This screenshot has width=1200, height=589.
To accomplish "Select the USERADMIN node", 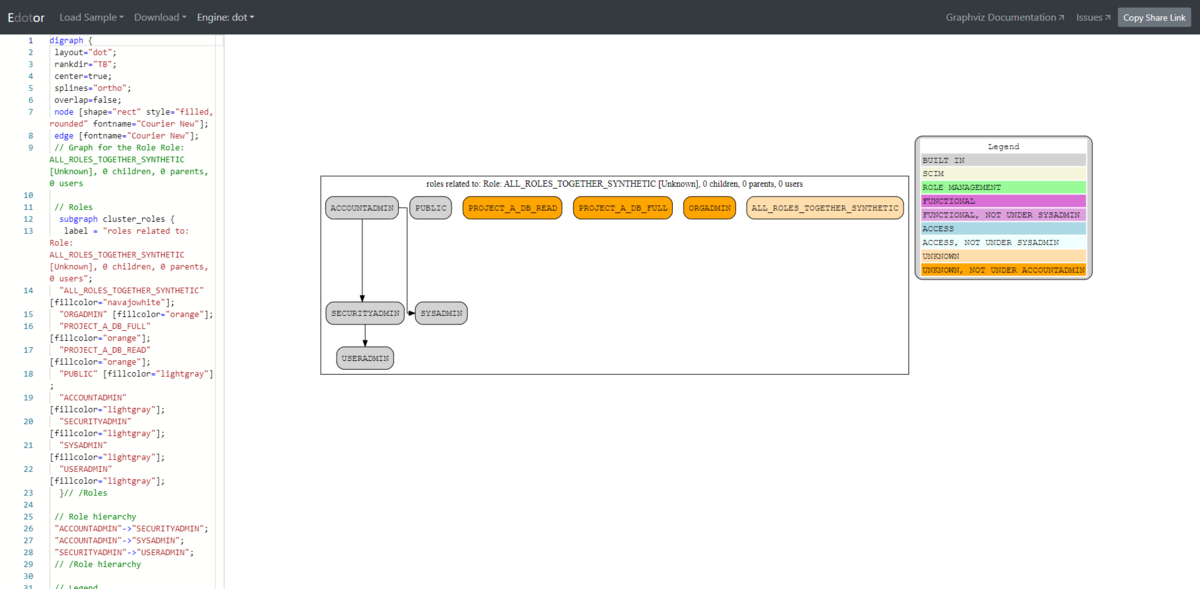I will (365, 358).
